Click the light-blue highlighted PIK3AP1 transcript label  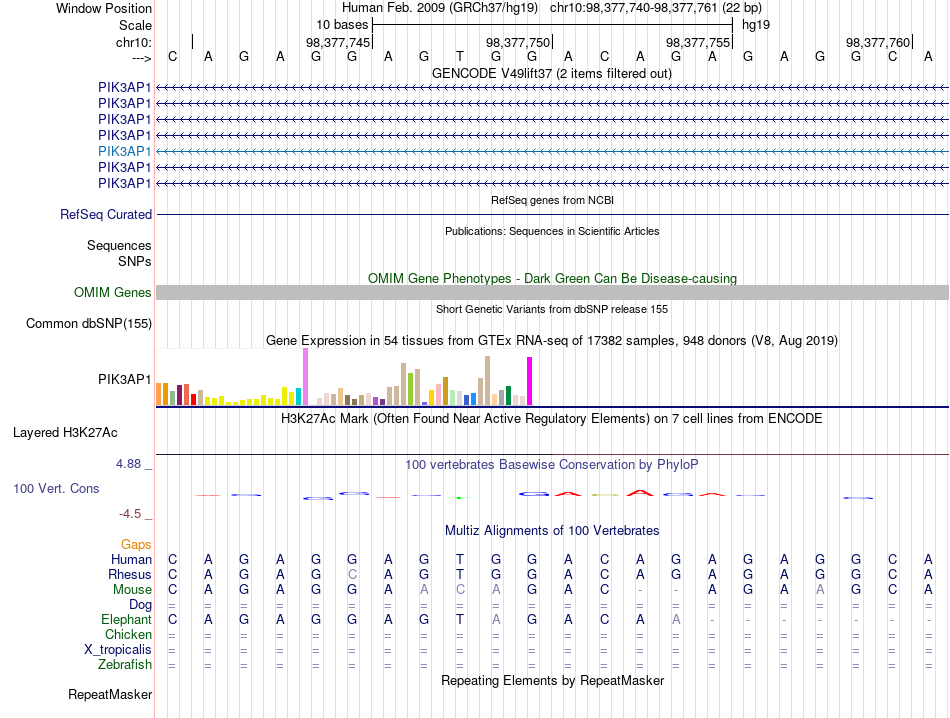[x=125, y=151]
